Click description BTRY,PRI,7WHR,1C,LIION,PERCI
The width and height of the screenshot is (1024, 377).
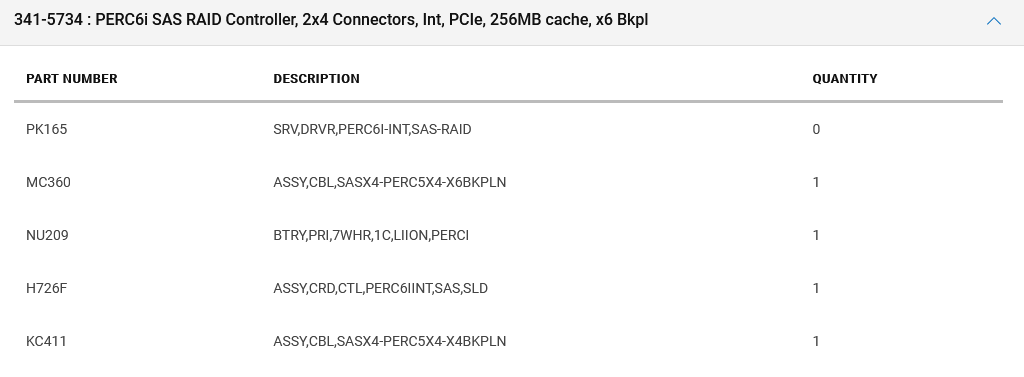tap(371, 235)
